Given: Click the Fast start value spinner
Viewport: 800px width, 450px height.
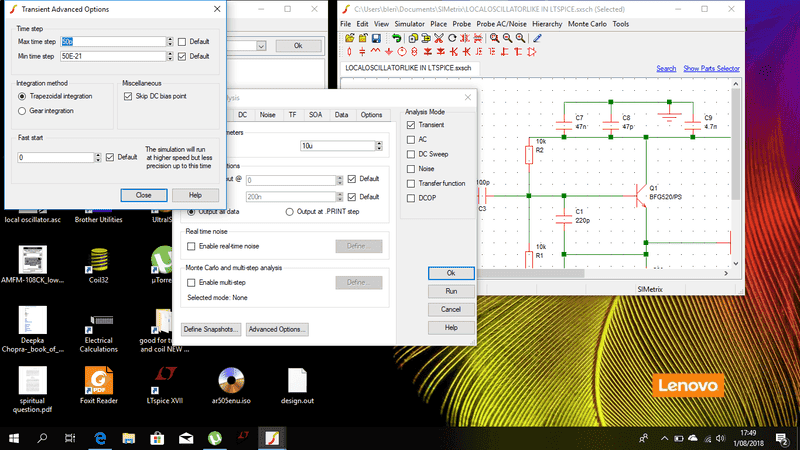Looking at the screenshot, I should pos(98,158).
